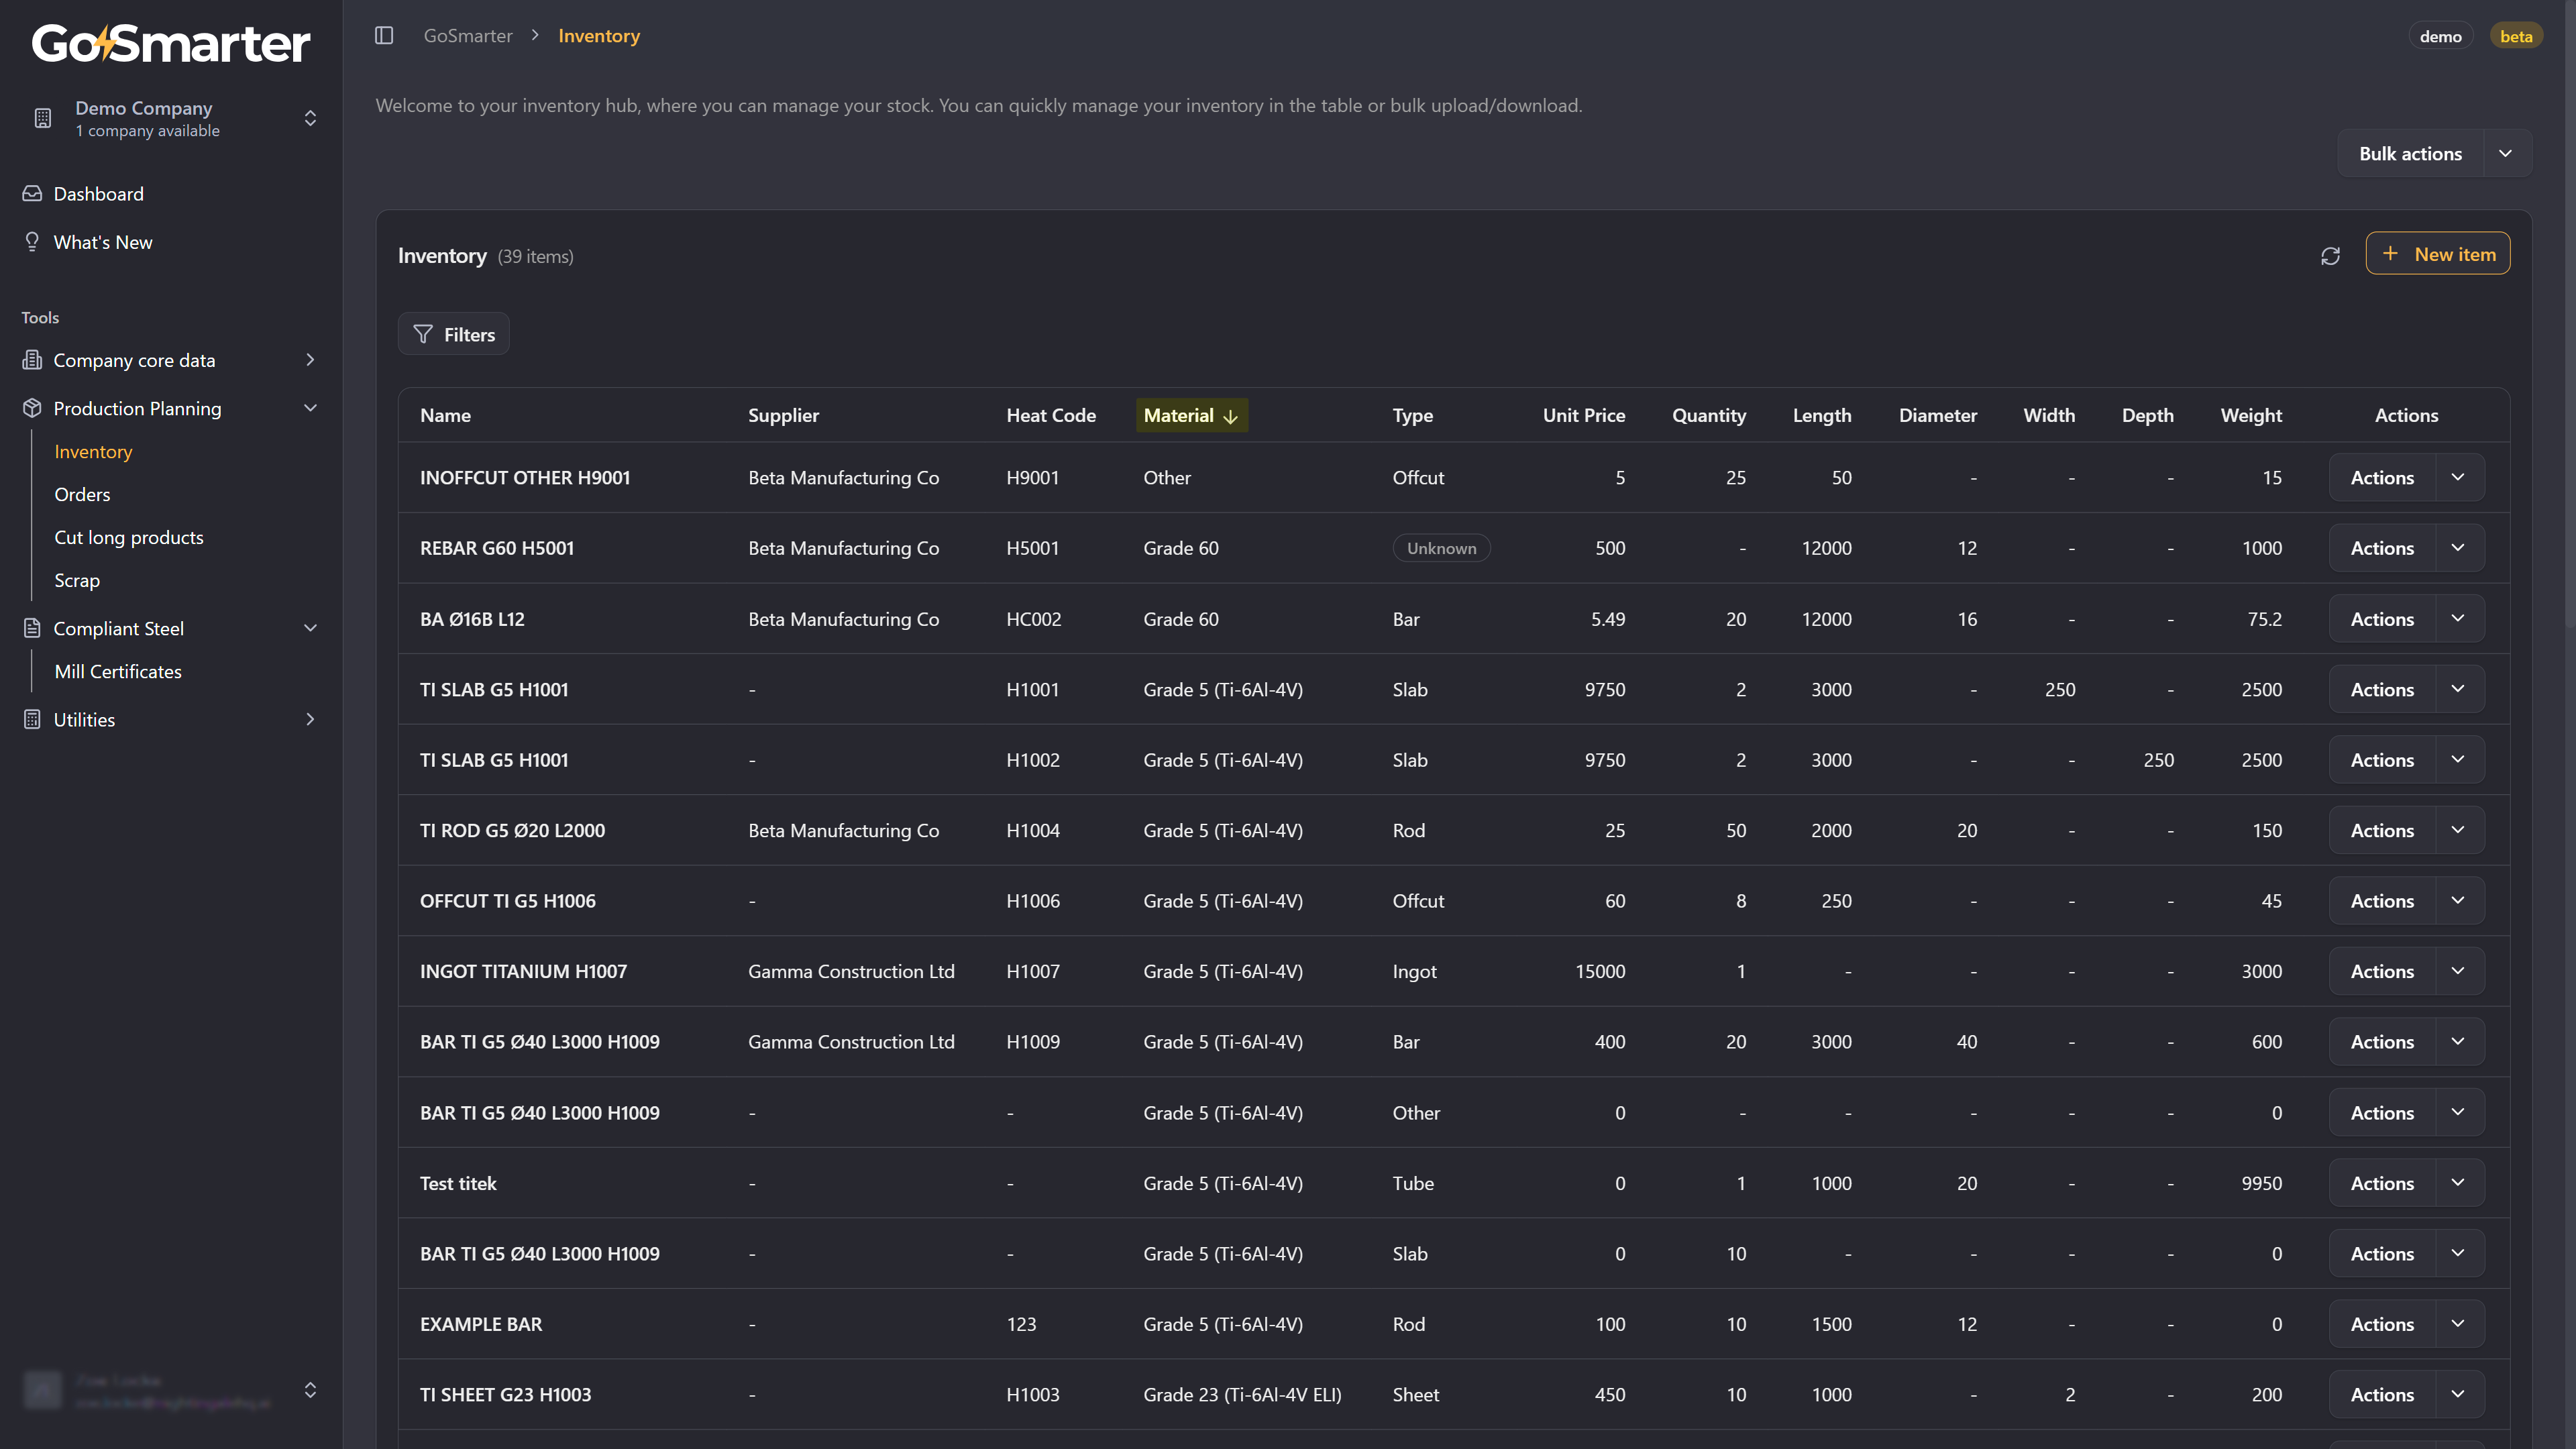The width and height of the screenshot is (2576, 1449).
Task: Open the Demo Company switcher
Action: pos(171,118)
